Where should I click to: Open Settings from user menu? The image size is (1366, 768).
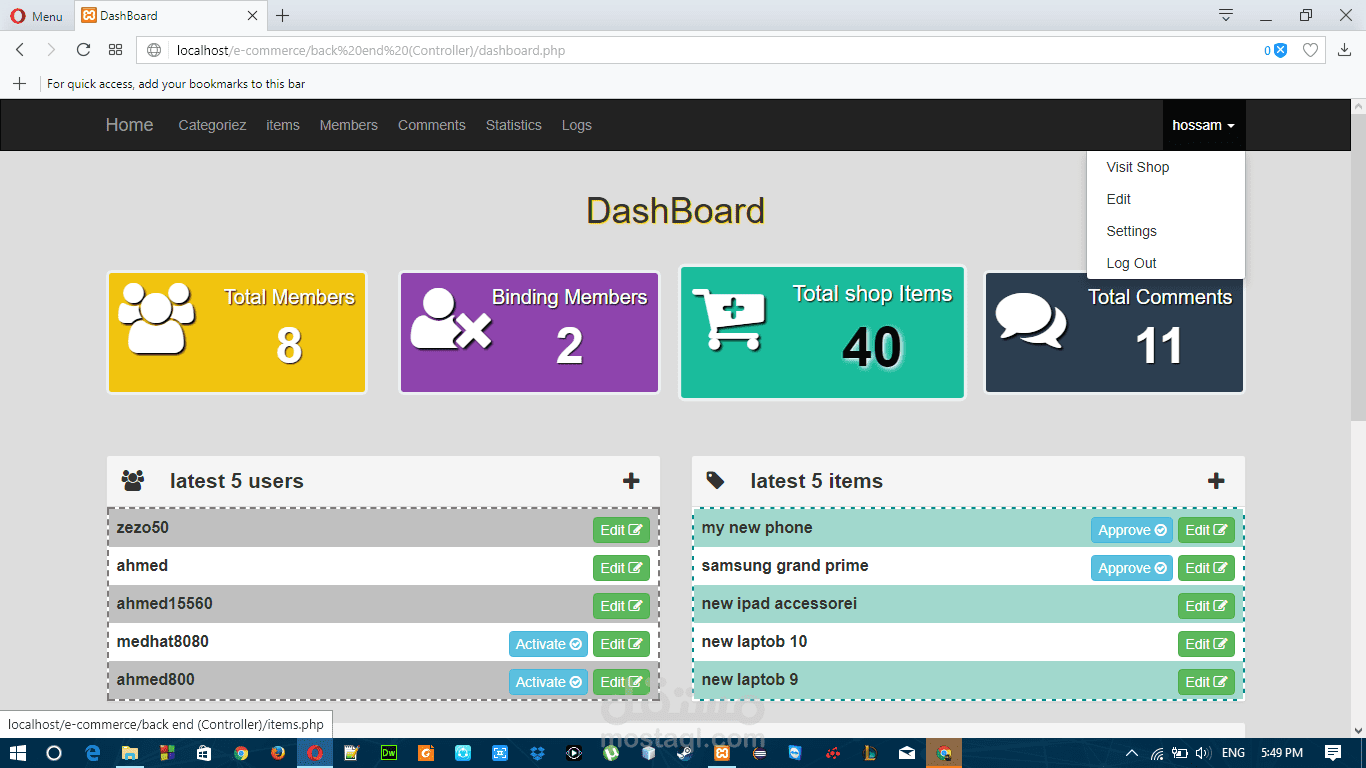click(x=1131, y=231)
